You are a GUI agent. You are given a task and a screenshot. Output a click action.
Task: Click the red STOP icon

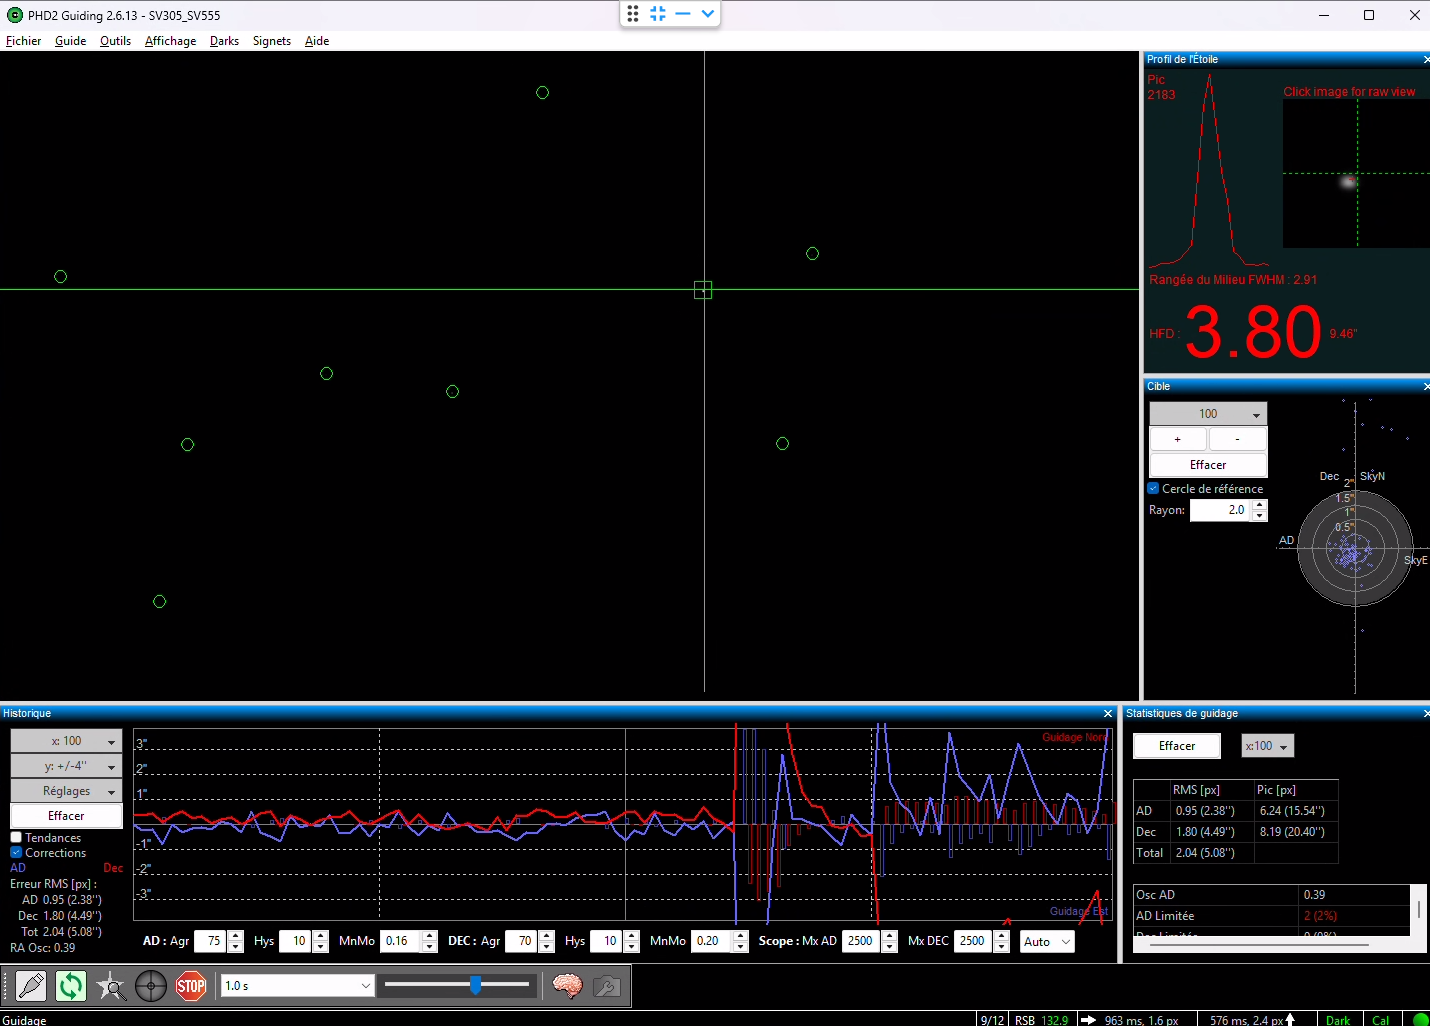point(191,986)
